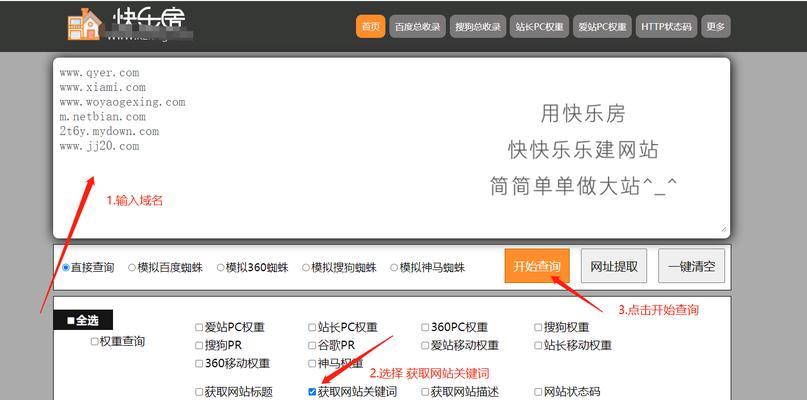Click the 全选 button
This screenshot has width=807, height=400.
pos(83,320)
